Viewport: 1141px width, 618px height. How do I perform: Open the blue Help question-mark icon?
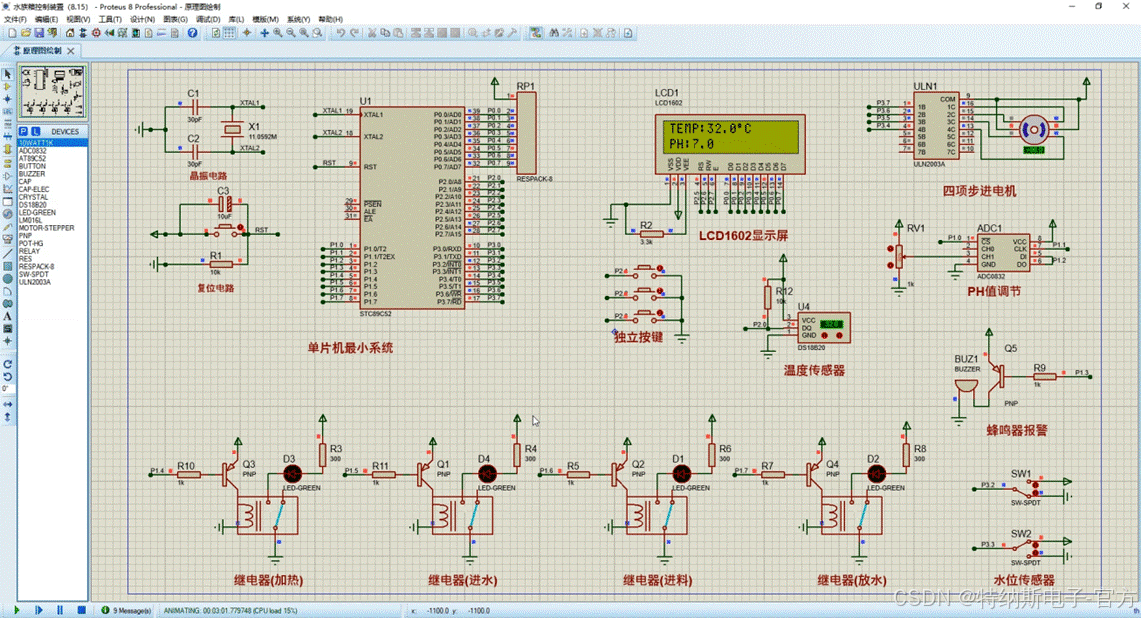click(192, 33)
